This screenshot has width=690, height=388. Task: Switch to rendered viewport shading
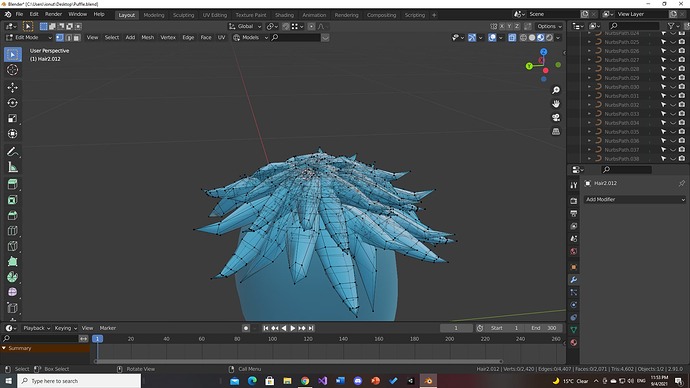pyautogui.click(x=549, y=37)
